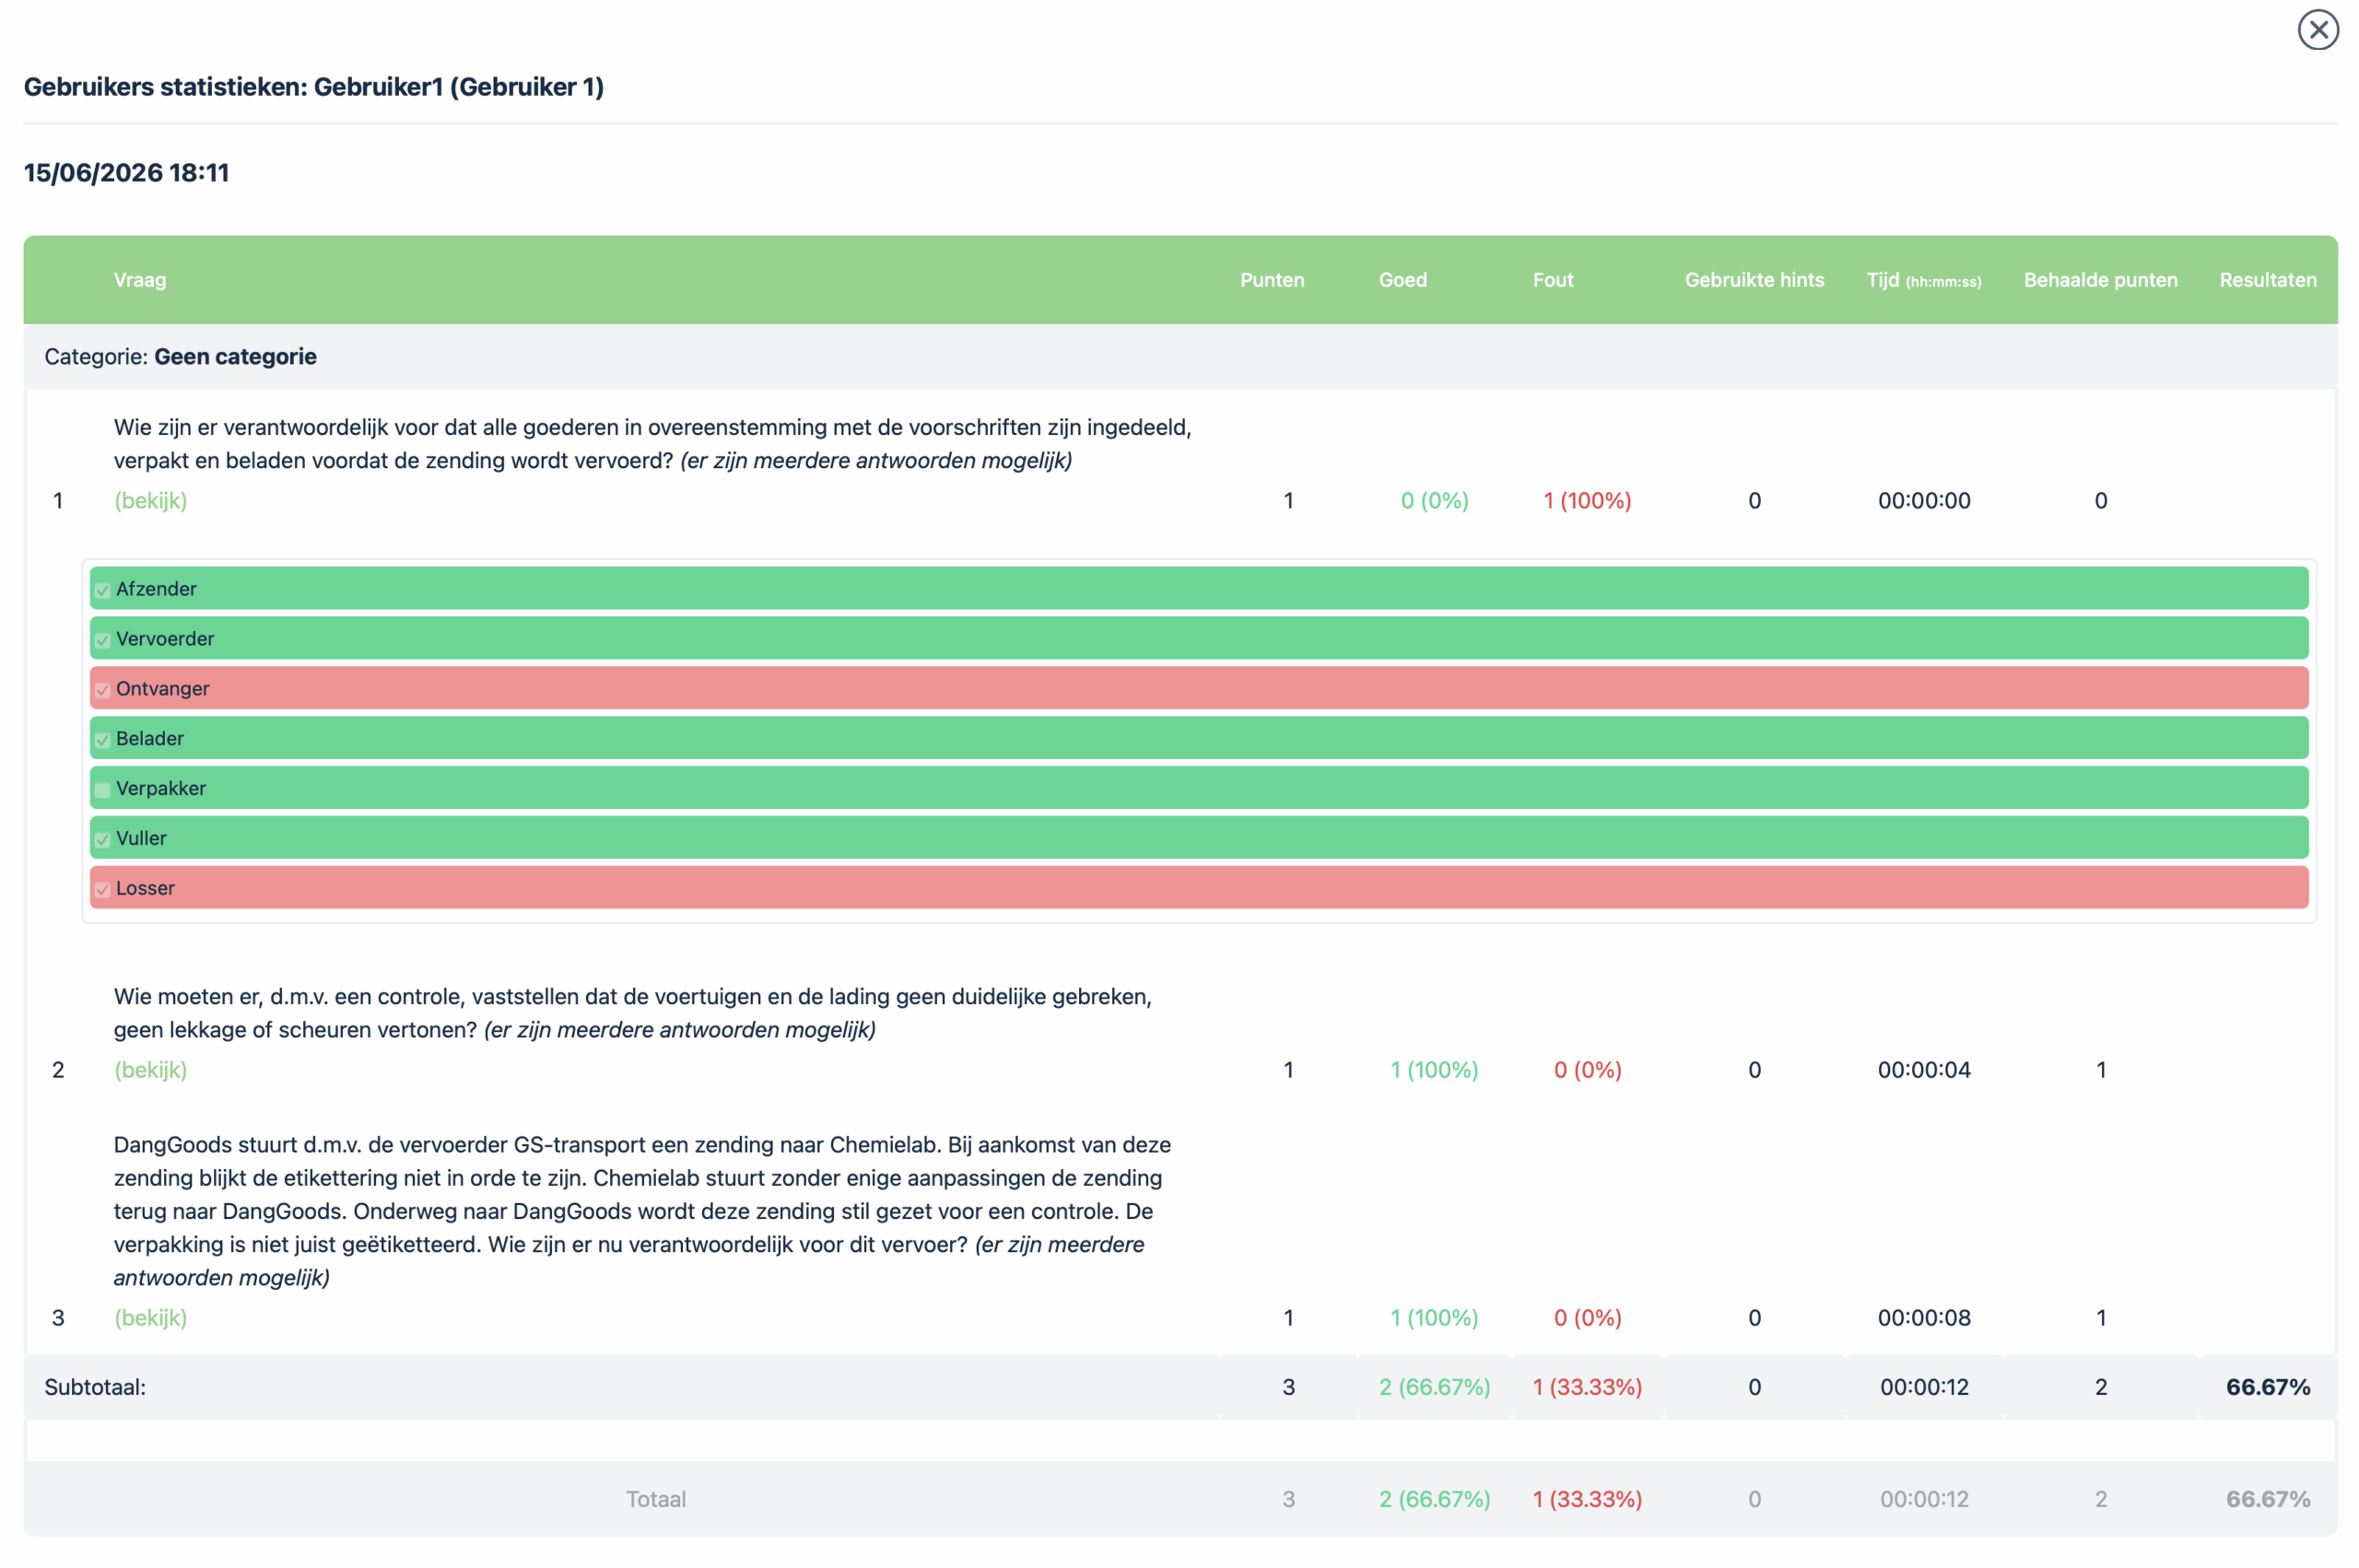Click the Behaalde punten column header
This screenshot has width=2359, height=1568.
[x=2100, y=280]
